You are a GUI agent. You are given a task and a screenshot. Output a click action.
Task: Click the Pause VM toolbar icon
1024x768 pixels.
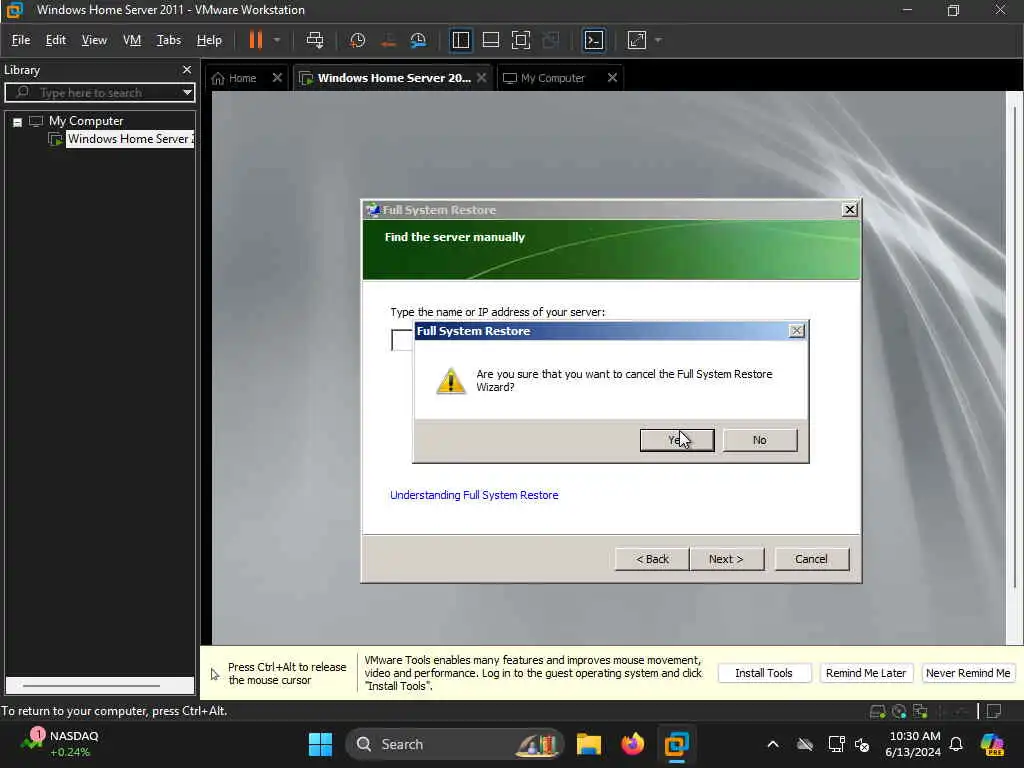(x=255, y=40)
